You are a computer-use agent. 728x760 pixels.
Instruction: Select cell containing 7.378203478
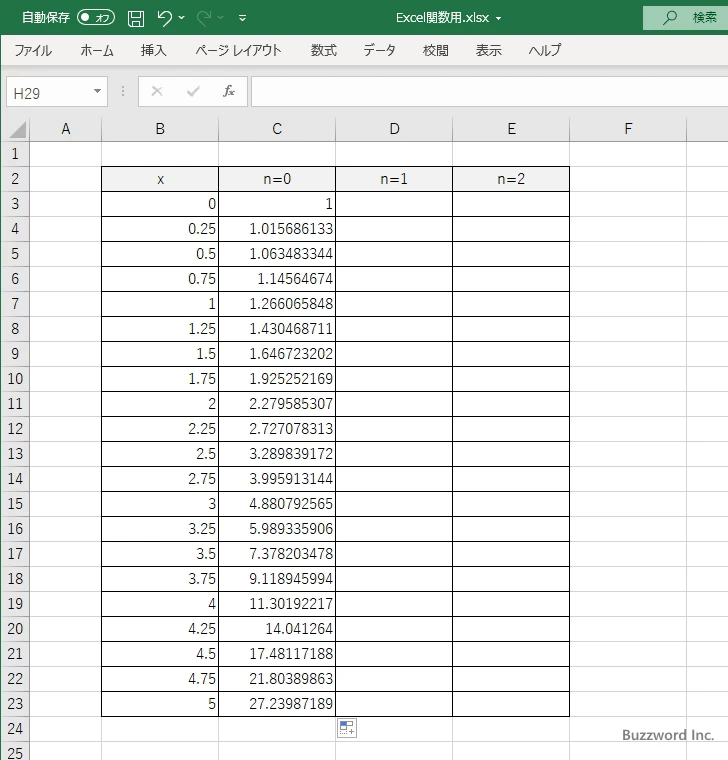[277, 554]
